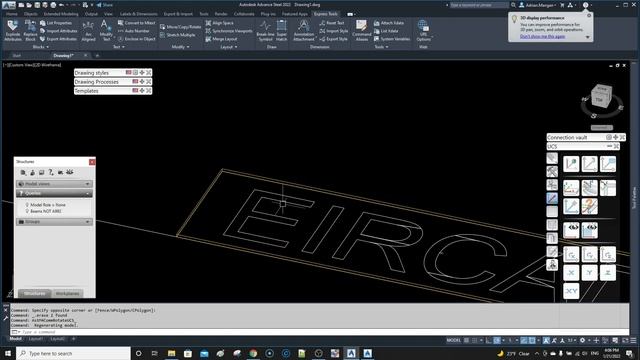640x360 pixels.
Task: Click the ViewCube in the drawing area
Action: [601, 95]
